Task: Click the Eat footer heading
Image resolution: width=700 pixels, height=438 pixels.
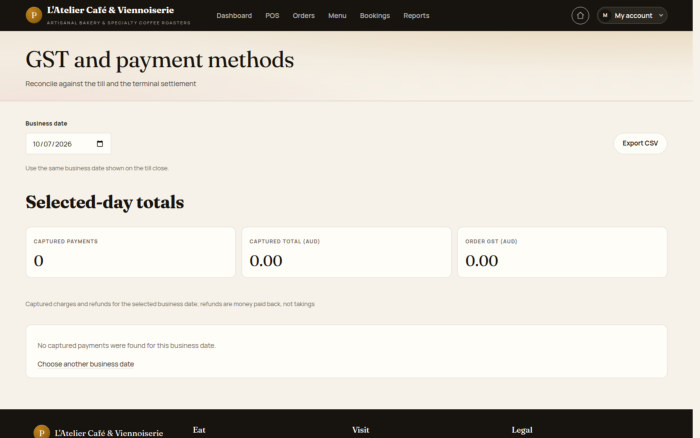Action: point(199,430)
